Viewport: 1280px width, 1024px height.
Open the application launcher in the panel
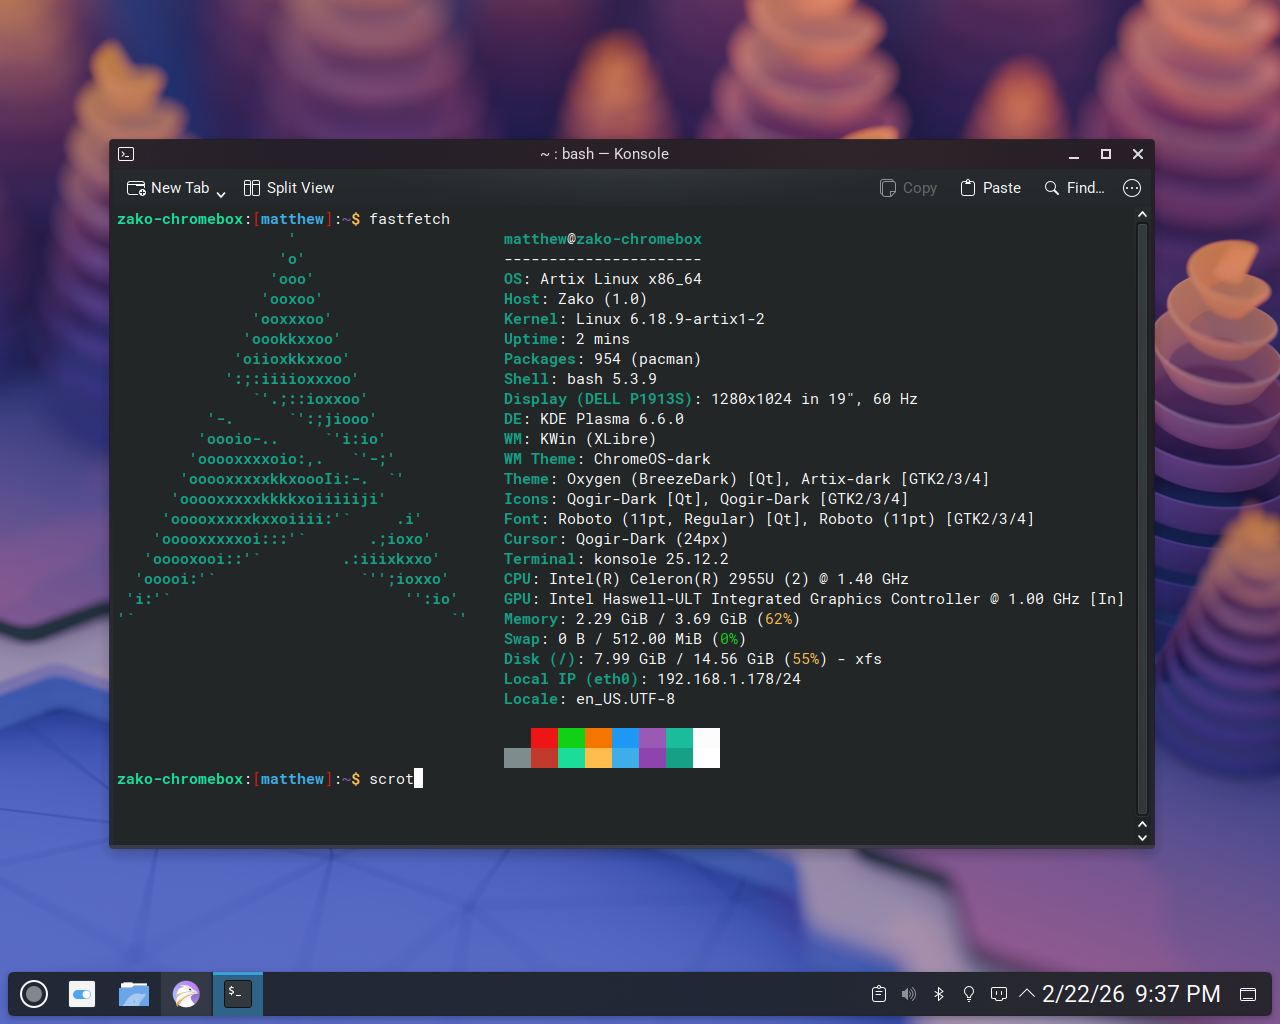point(34,994)
